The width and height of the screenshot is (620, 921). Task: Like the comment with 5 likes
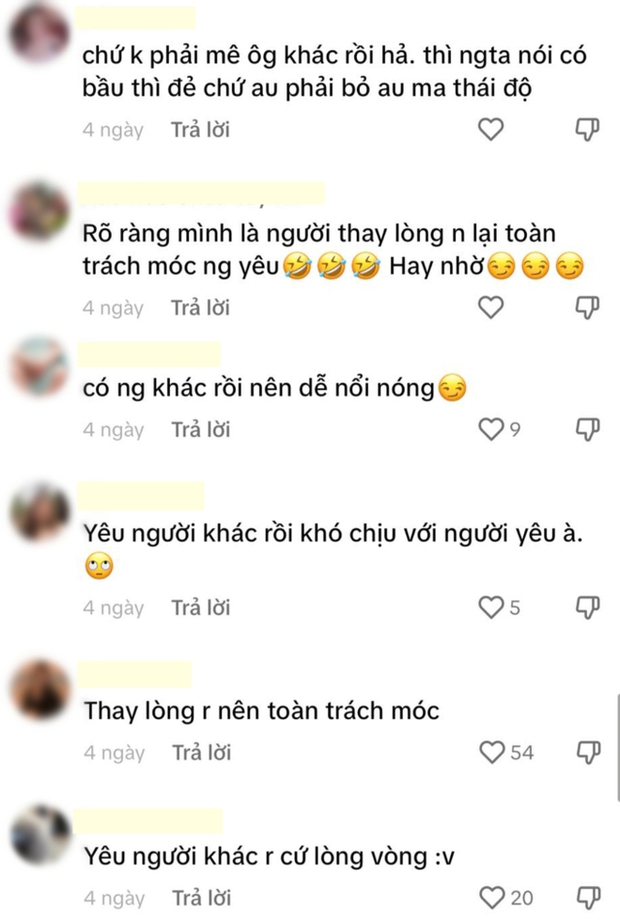[x=491, y=607]
